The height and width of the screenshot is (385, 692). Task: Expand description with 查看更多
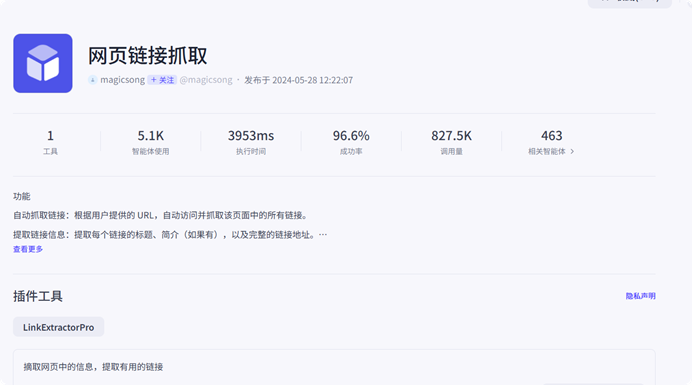click(x=28, y=249)
